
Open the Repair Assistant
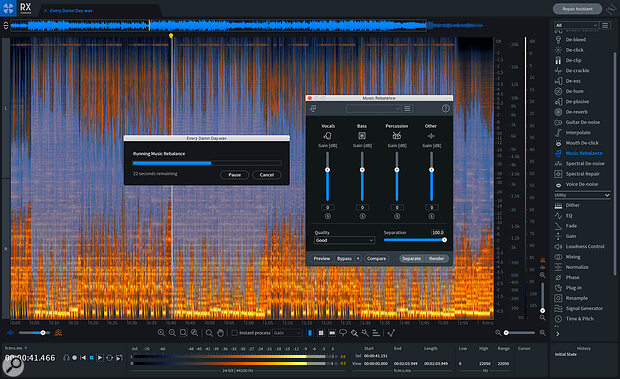coord(577,9)
